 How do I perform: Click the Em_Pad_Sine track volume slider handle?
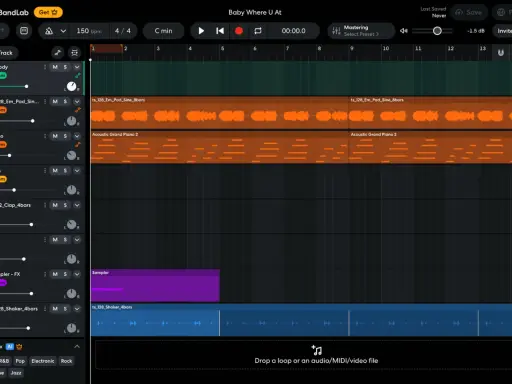click(32, 121)
